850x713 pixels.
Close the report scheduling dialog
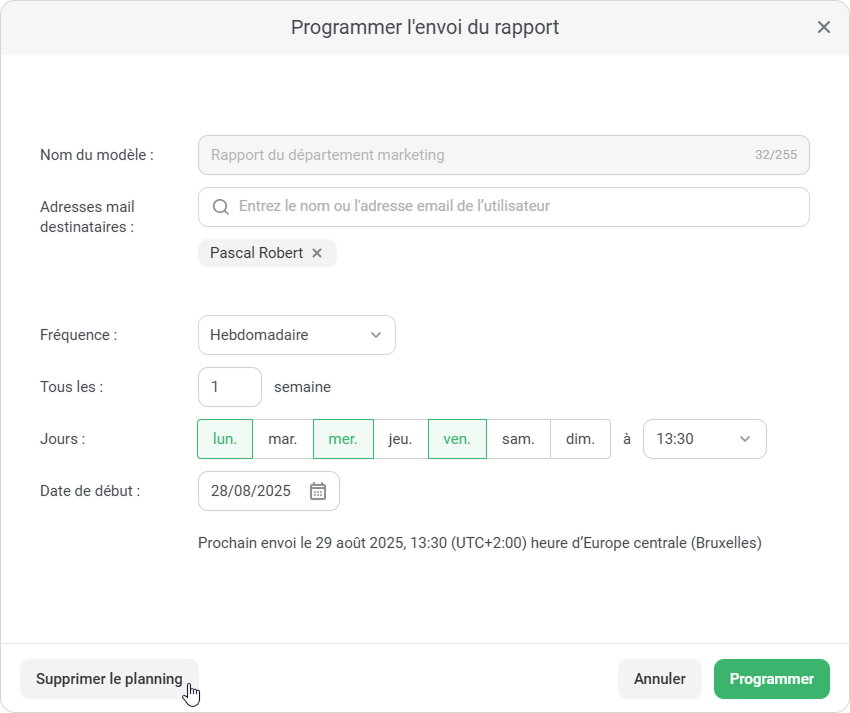[824, 27]
